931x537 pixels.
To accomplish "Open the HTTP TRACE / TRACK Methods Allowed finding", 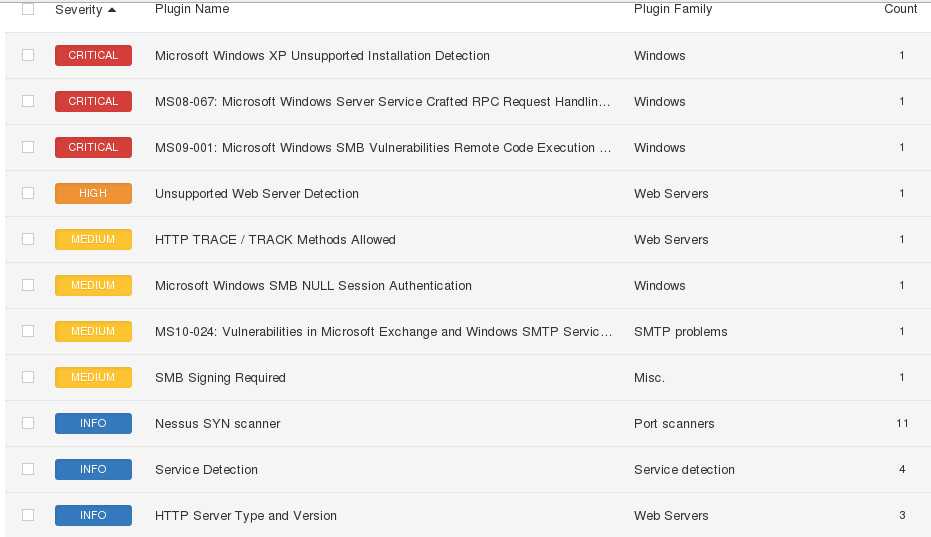I will 275,240.
